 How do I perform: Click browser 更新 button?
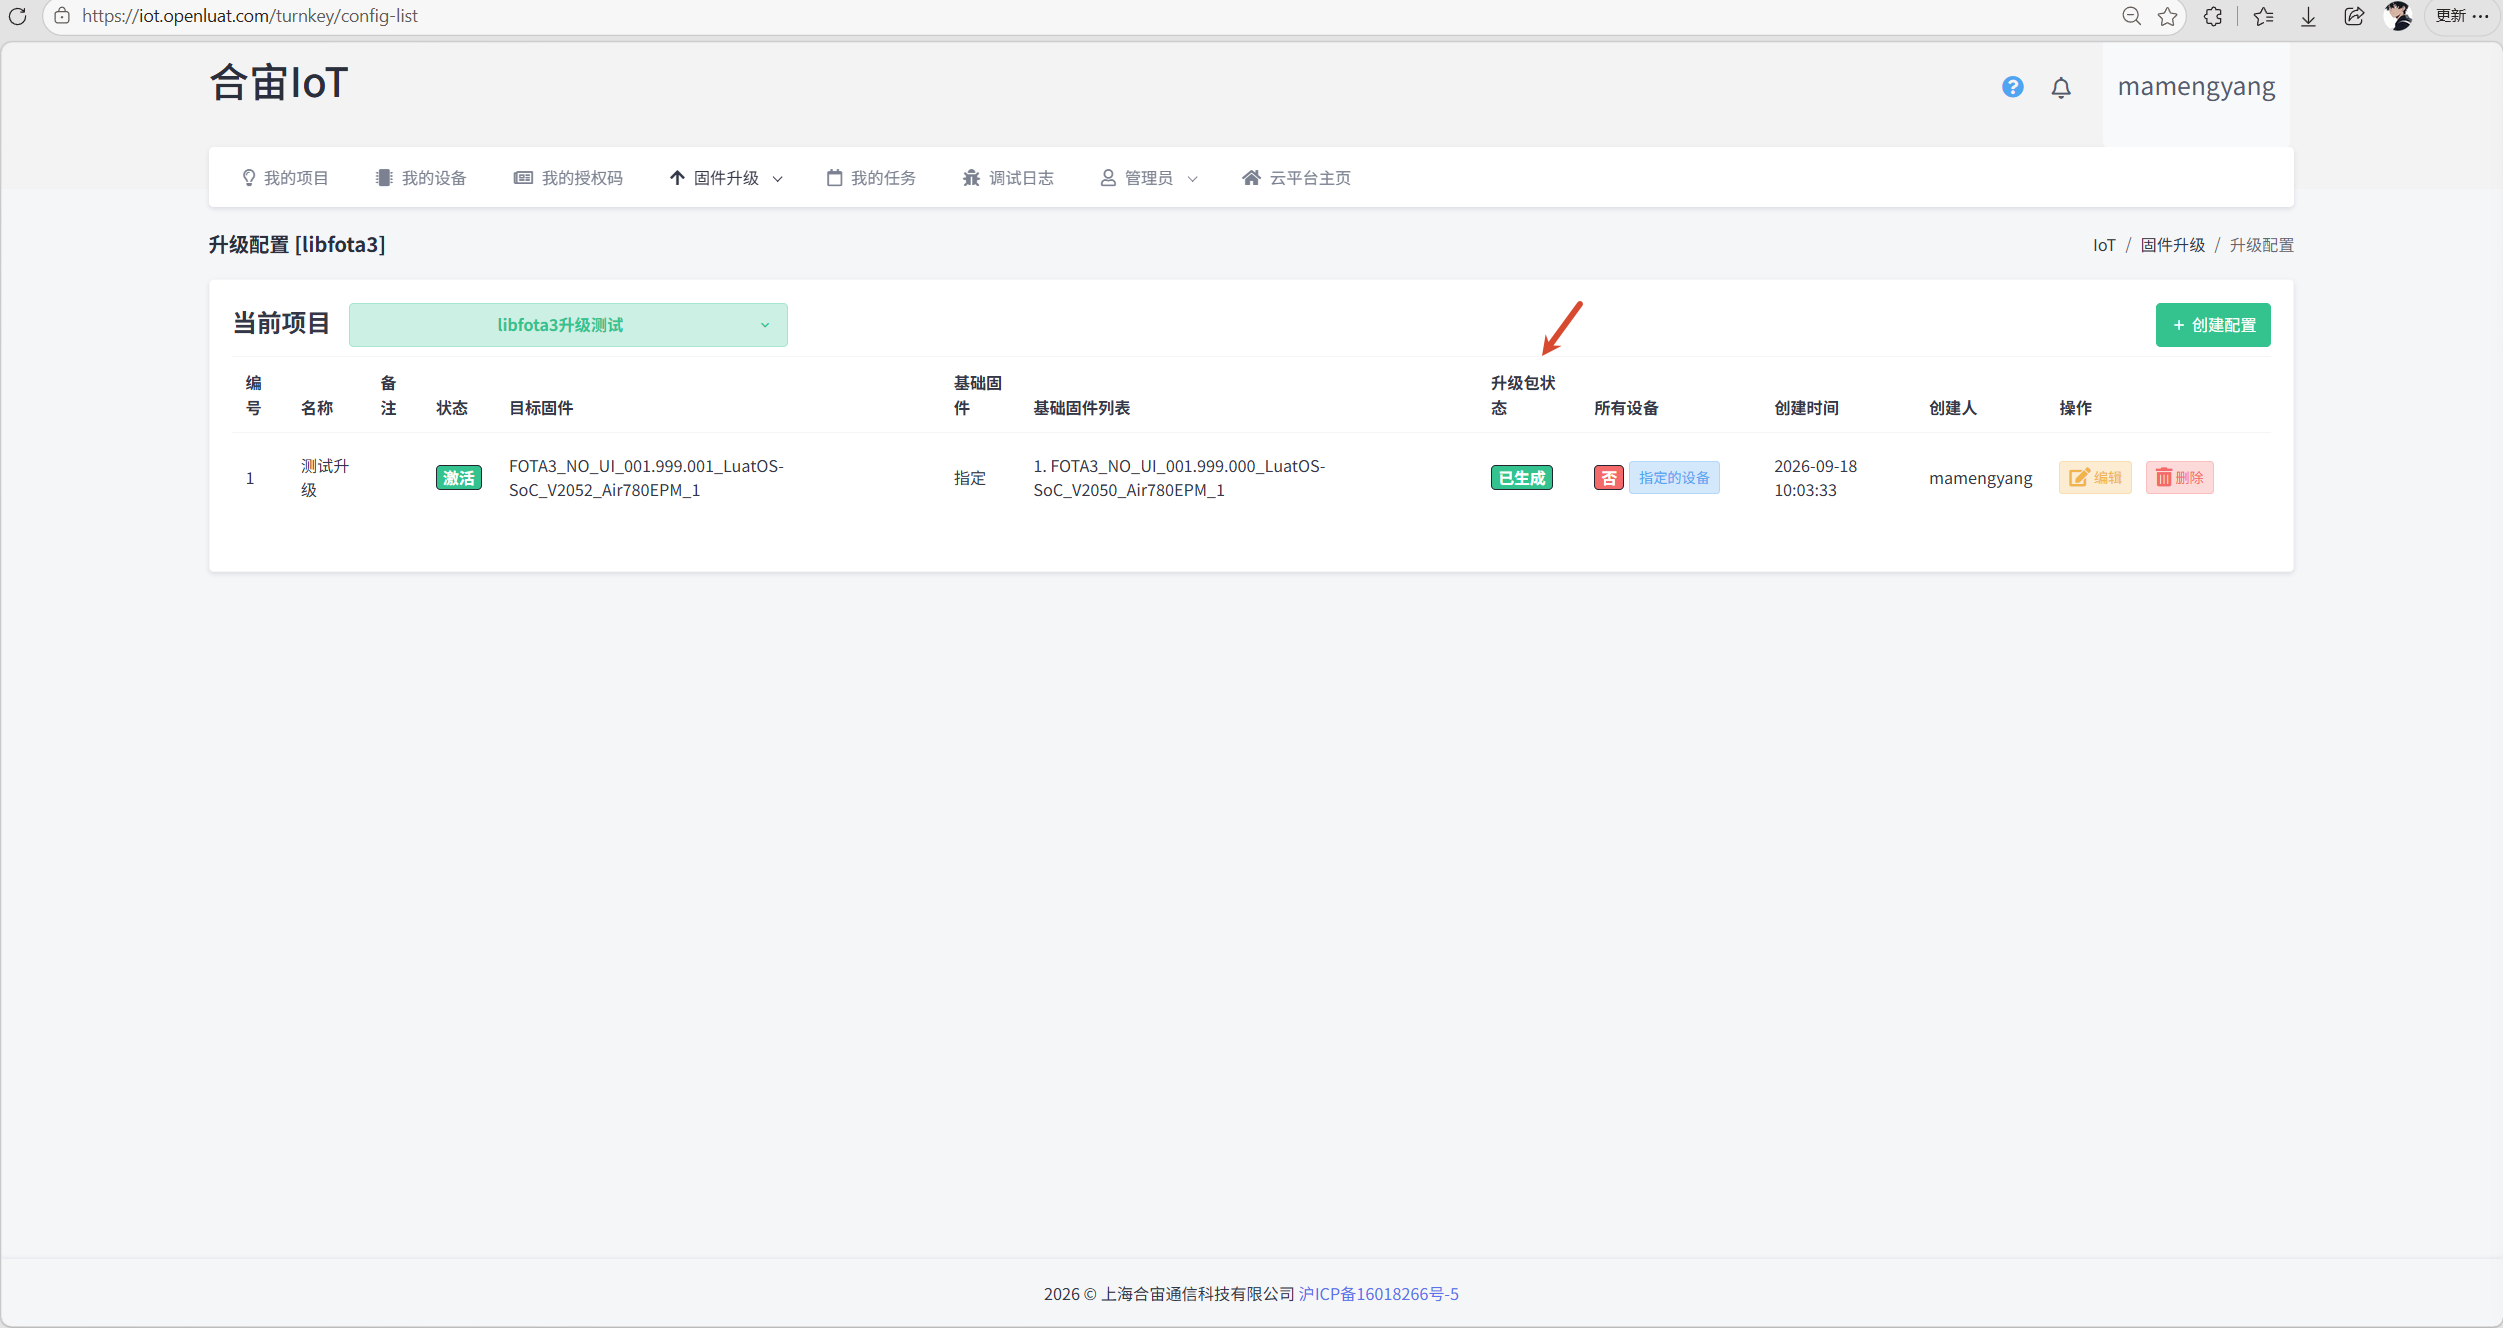click(2462, 16)
